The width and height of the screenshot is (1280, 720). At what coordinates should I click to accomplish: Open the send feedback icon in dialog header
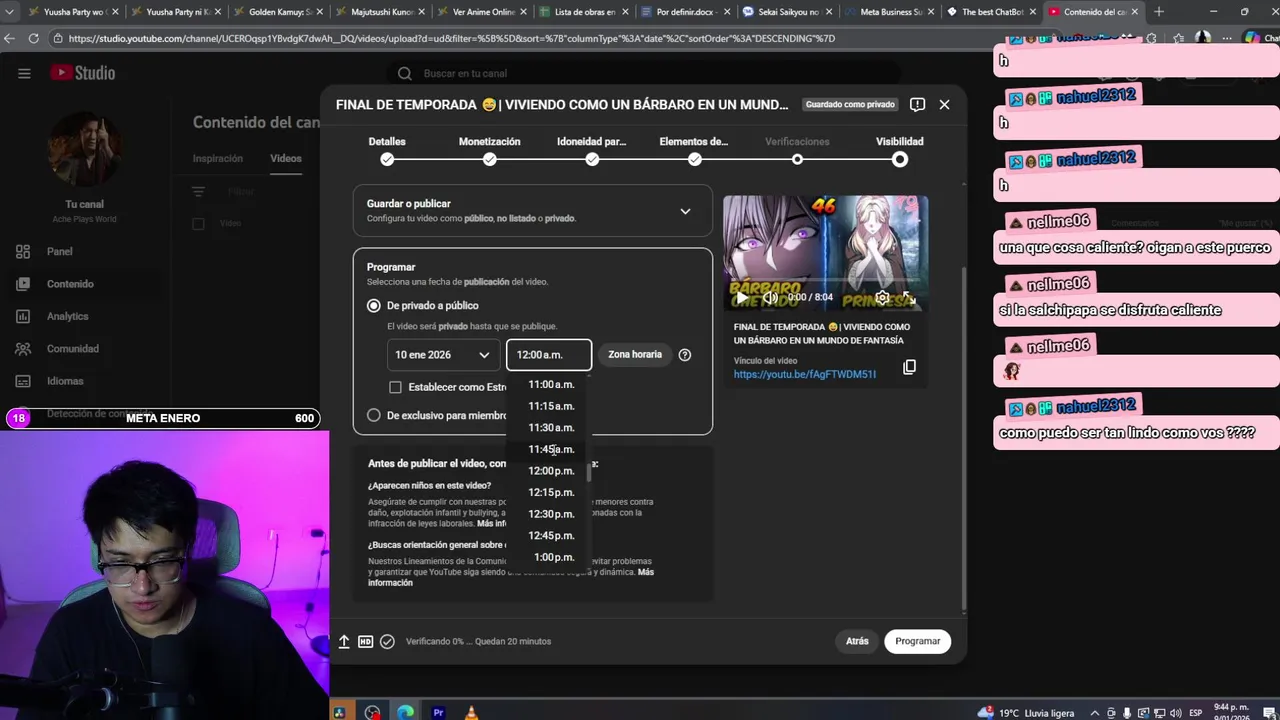917,104
